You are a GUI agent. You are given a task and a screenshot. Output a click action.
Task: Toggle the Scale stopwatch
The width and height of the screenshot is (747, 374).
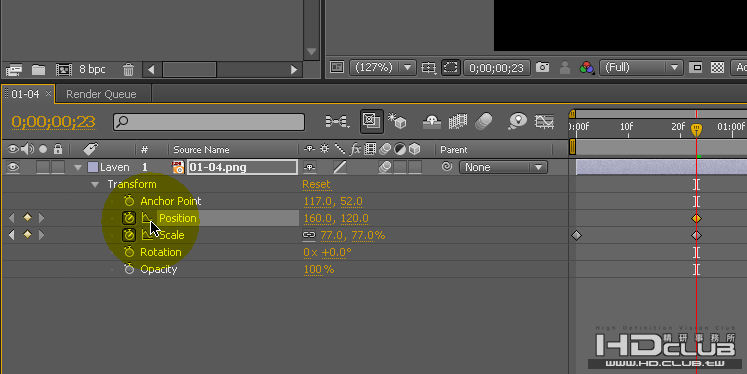coord(129,235)
